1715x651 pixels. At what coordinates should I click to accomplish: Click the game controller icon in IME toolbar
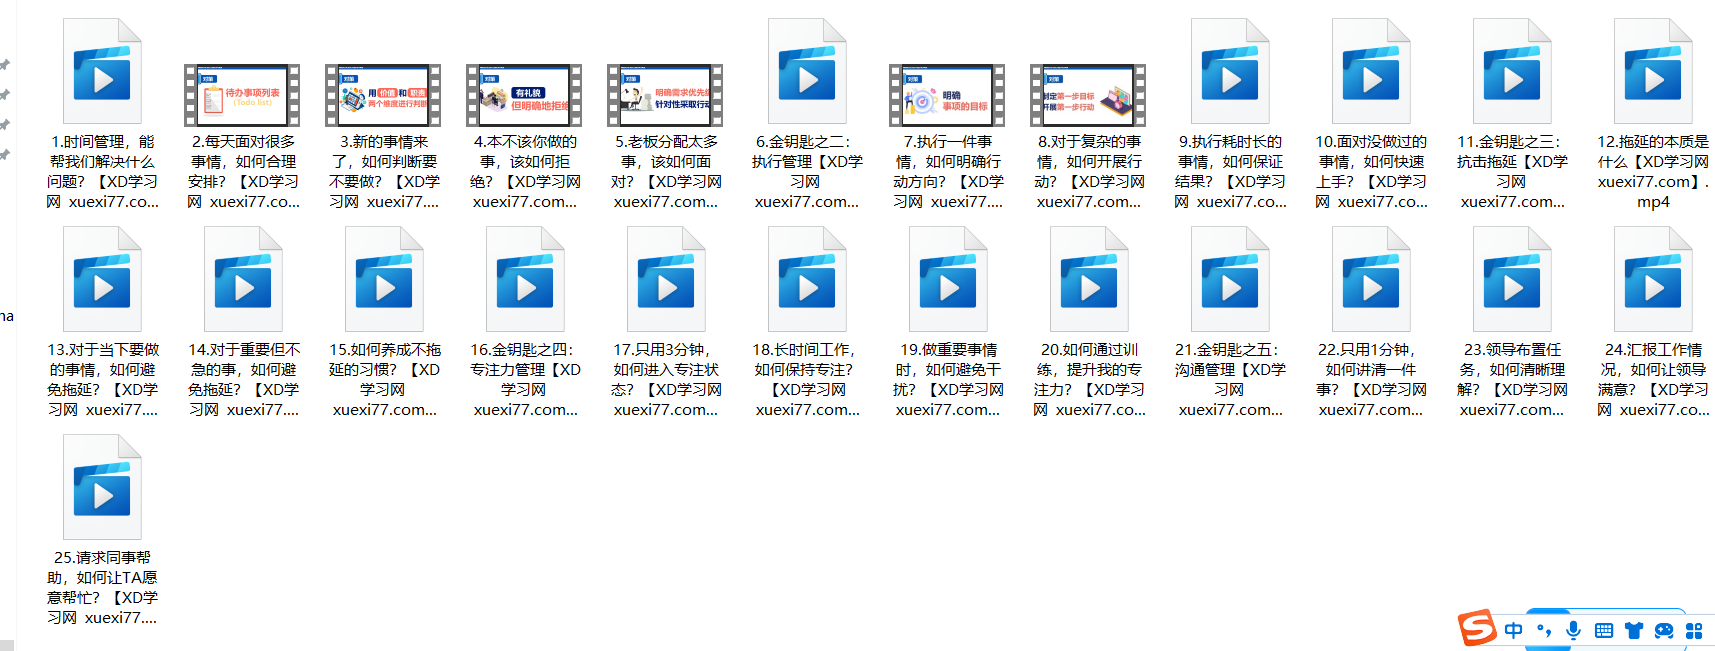(x=1664, y=630)
